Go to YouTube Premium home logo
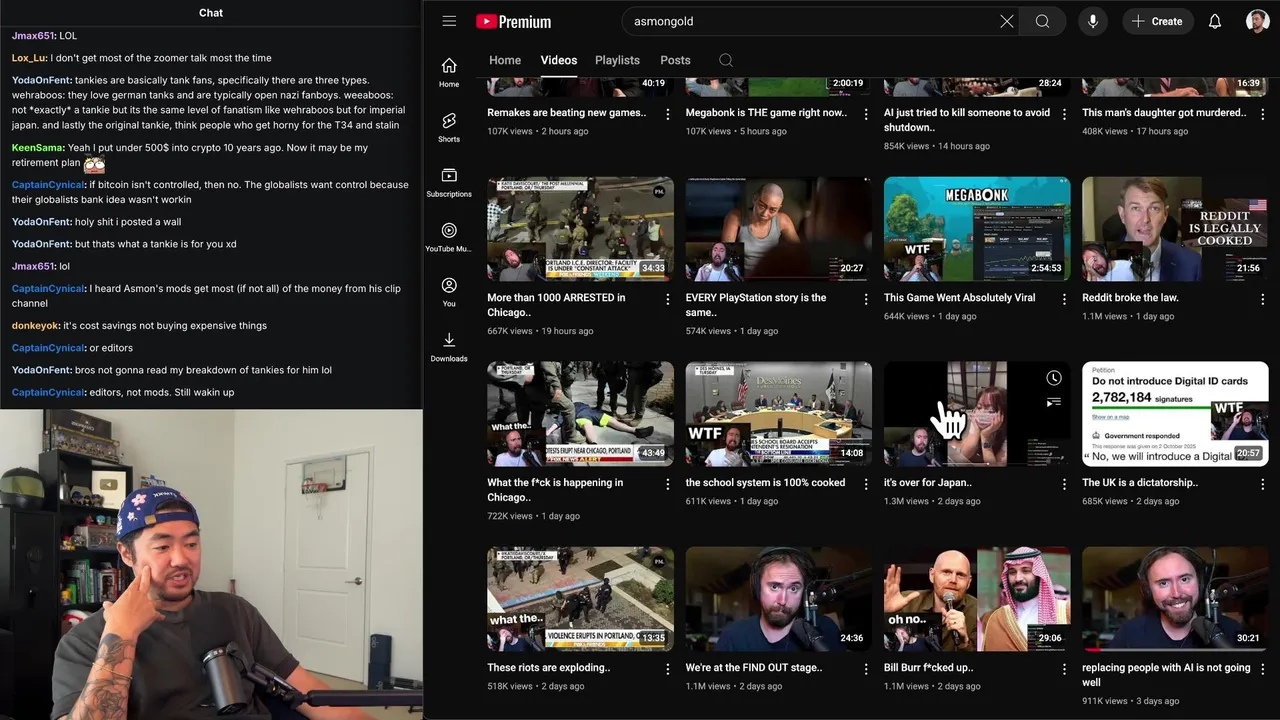The width and height of the screenshot is (1280, 720). coord(514,21)
